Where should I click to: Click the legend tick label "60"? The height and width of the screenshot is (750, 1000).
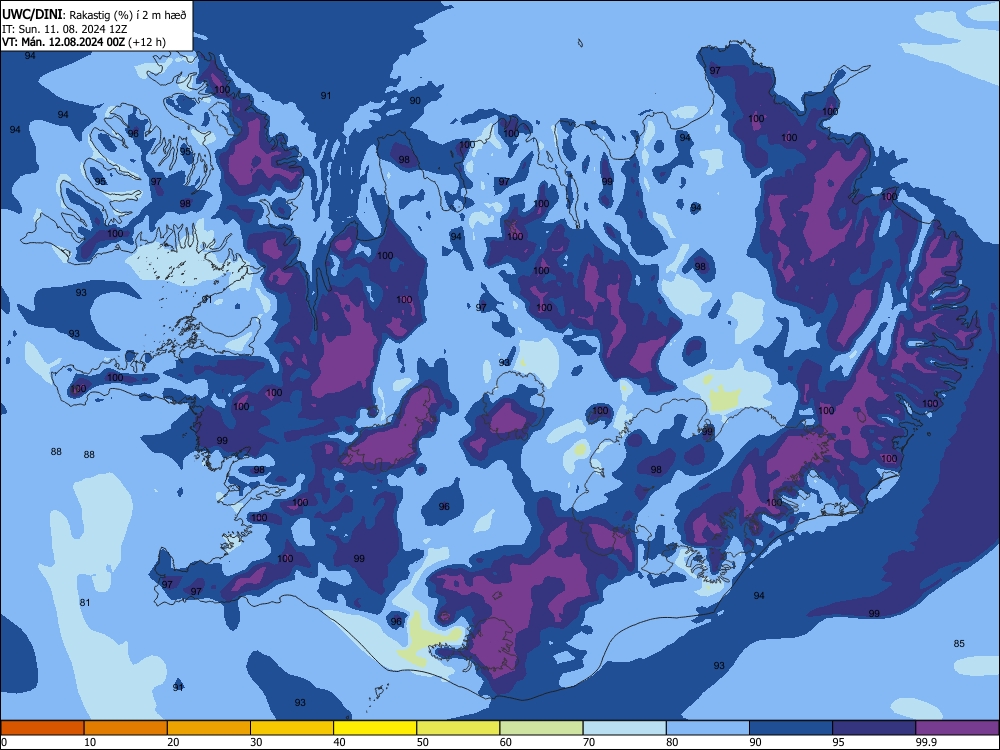tap(506, 742)
